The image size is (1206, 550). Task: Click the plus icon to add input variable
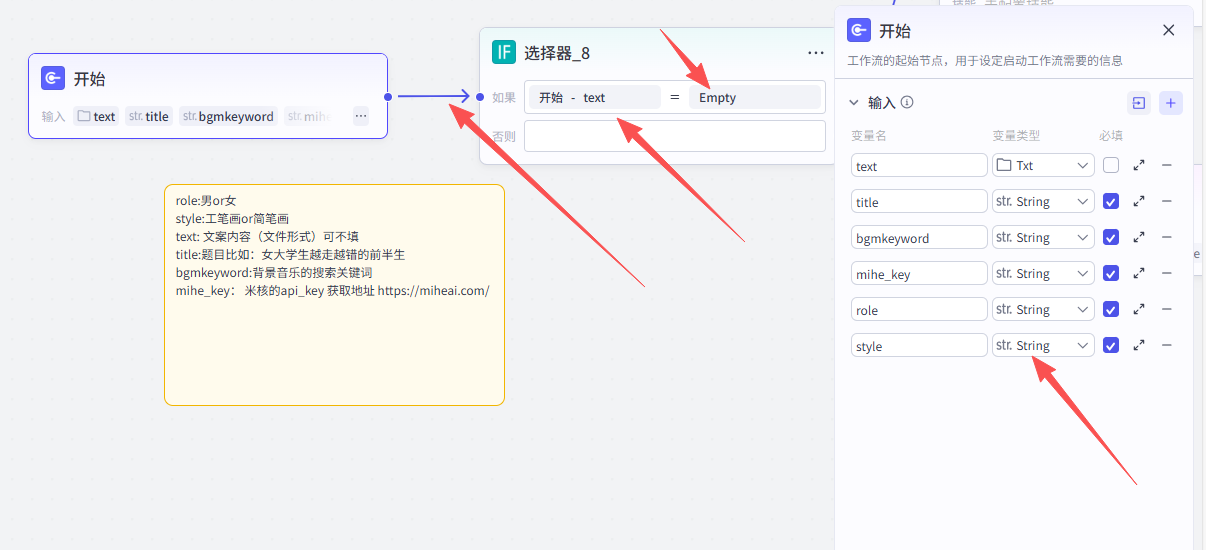point(1171,102)
